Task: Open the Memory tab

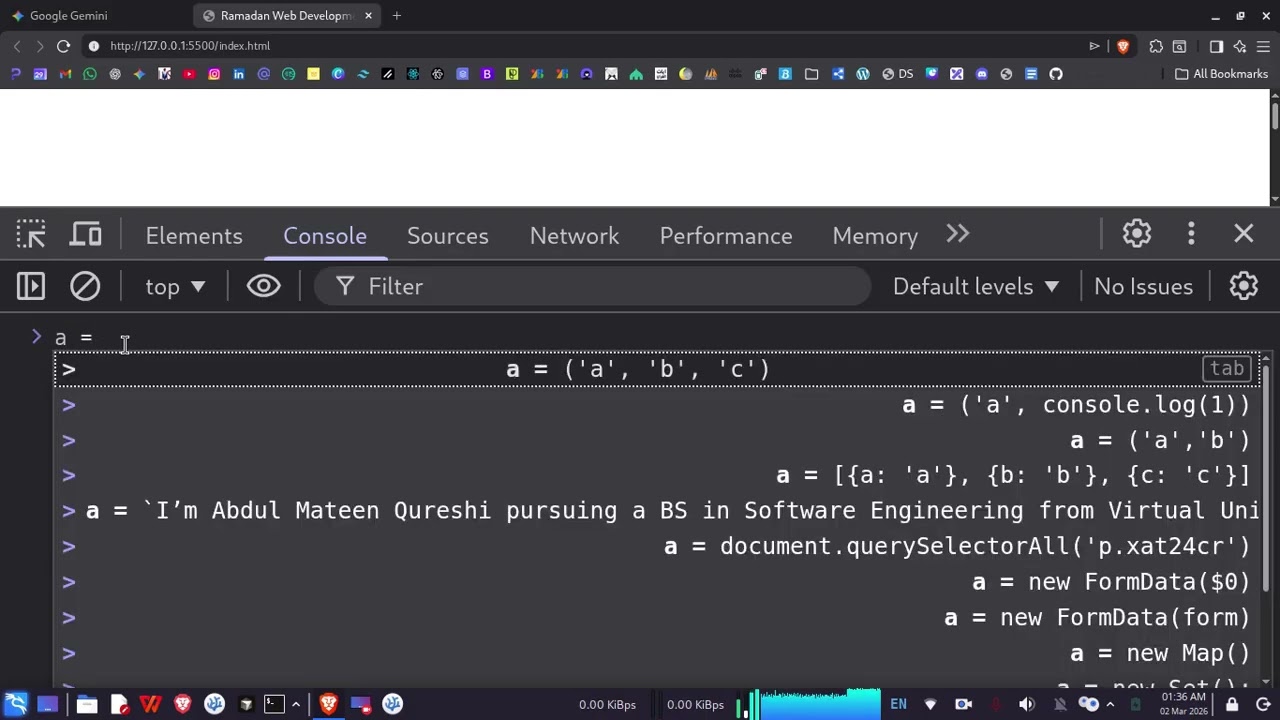Action: click(875, 236)
